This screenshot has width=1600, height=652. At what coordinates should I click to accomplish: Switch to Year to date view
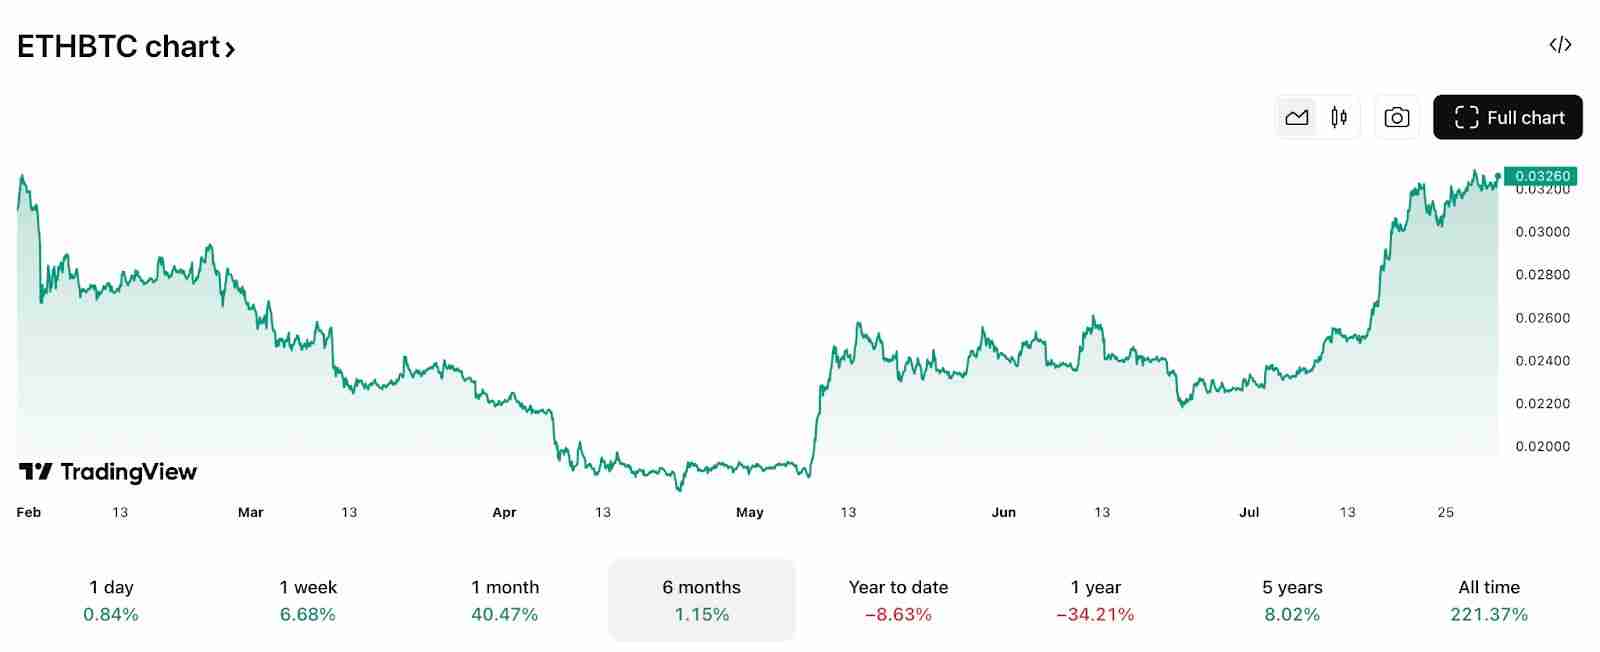point(897,600)
